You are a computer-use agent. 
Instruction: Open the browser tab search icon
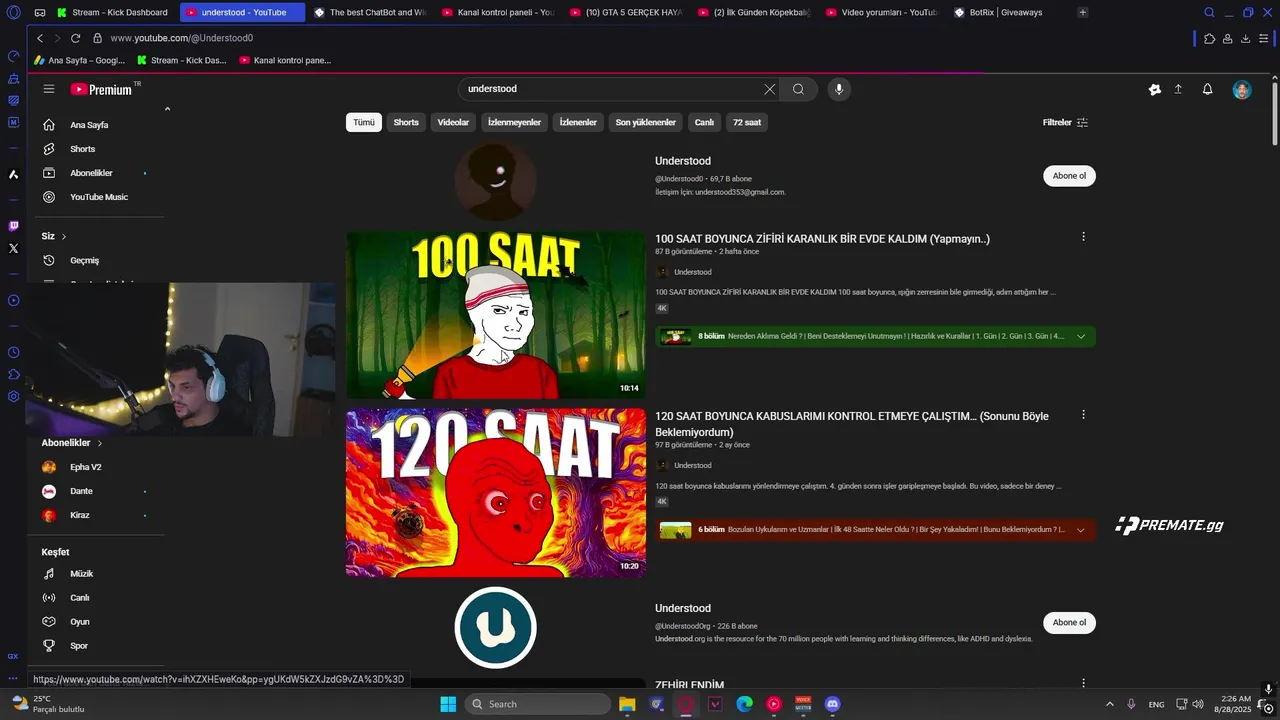[x=1209, y=12]
